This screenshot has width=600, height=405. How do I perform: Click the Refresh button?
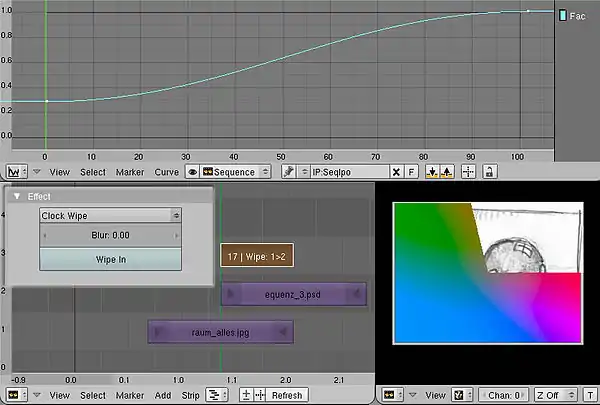click(287, 395)
